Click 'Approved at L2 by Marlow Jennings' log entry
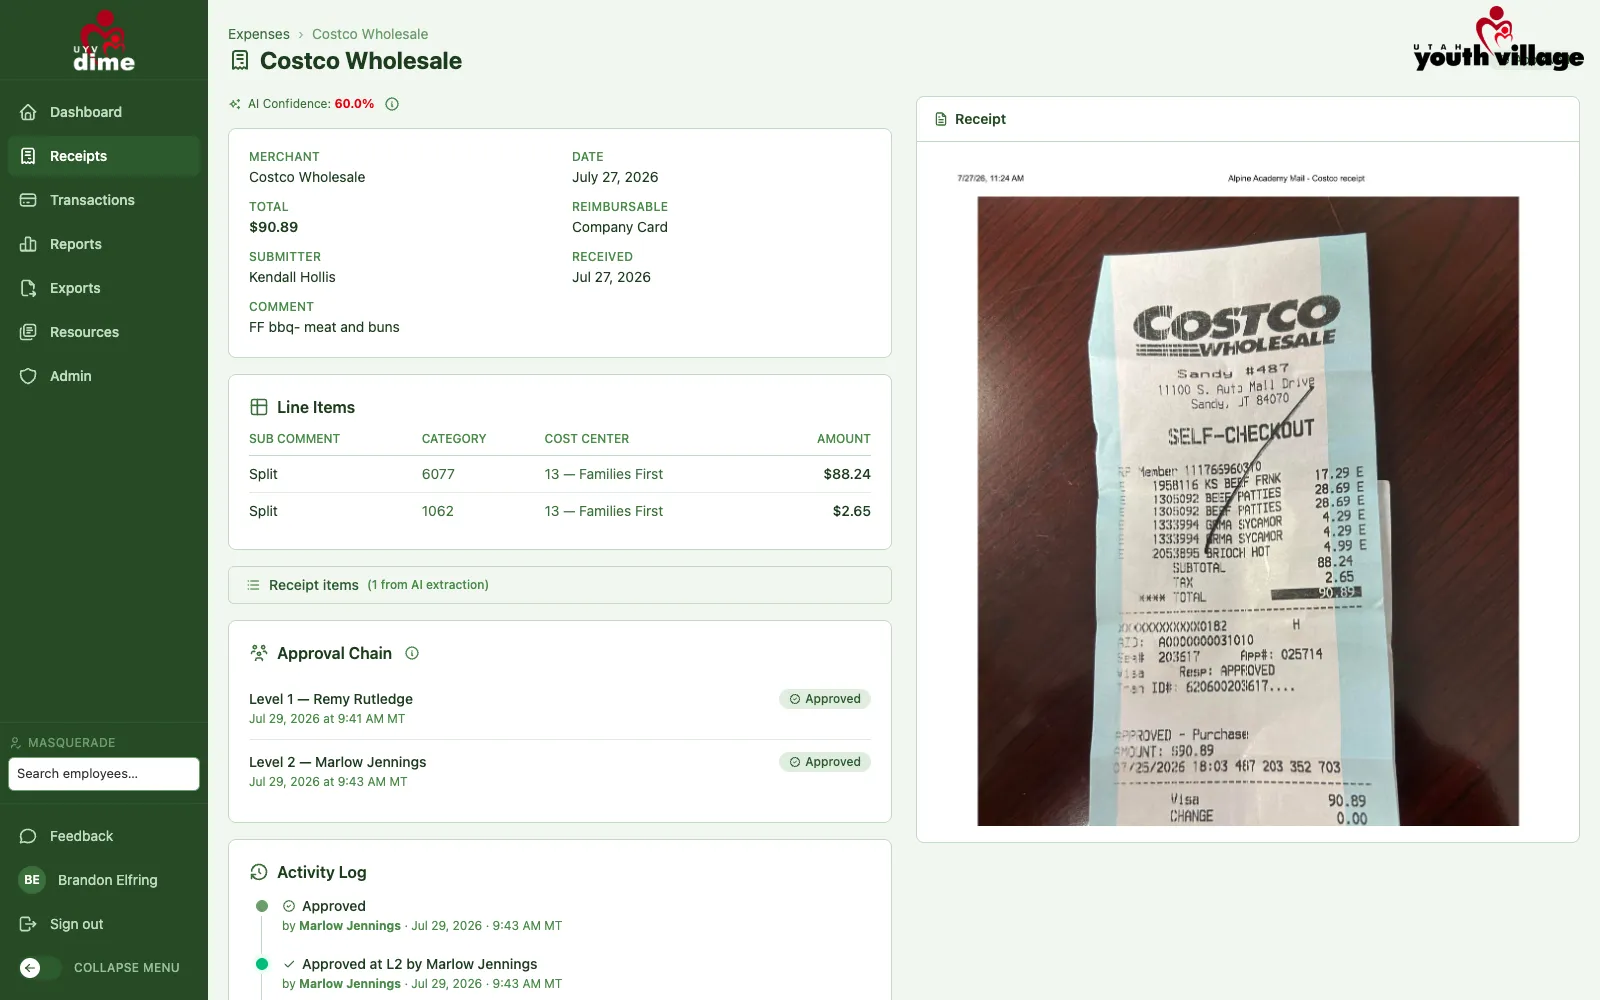 (420, 964)
